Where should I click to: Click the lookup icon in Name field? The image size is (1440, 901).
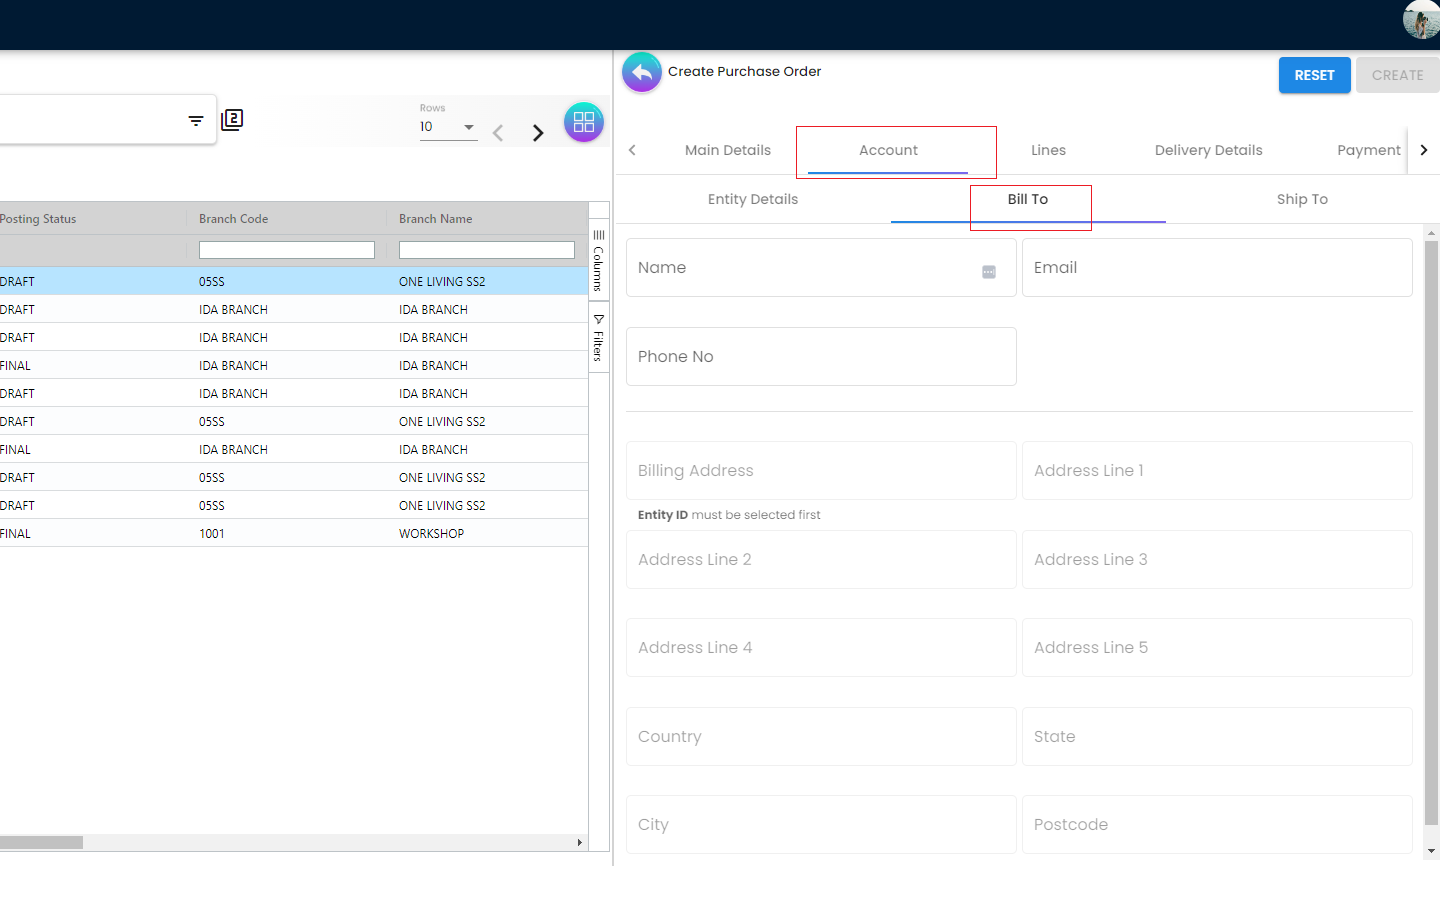pos(989,272)
